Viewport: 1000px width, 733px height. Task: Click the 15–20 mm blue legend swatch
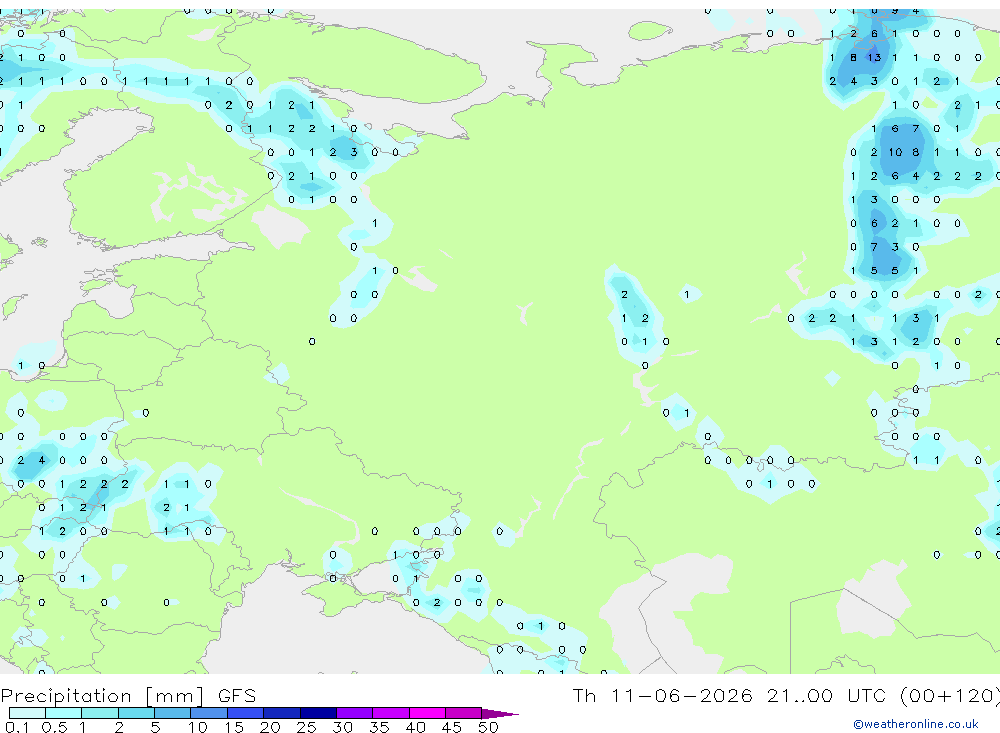point(245,713)
